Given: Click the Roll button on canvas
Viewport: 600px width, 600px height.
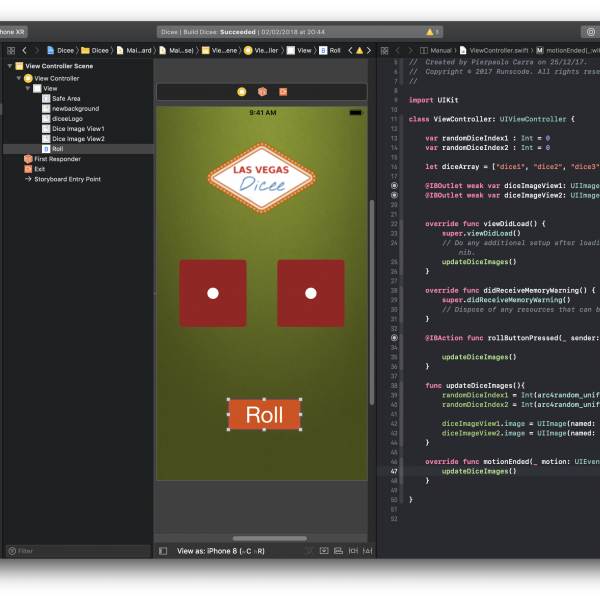Looking at the screenshot, I should 264,414.
